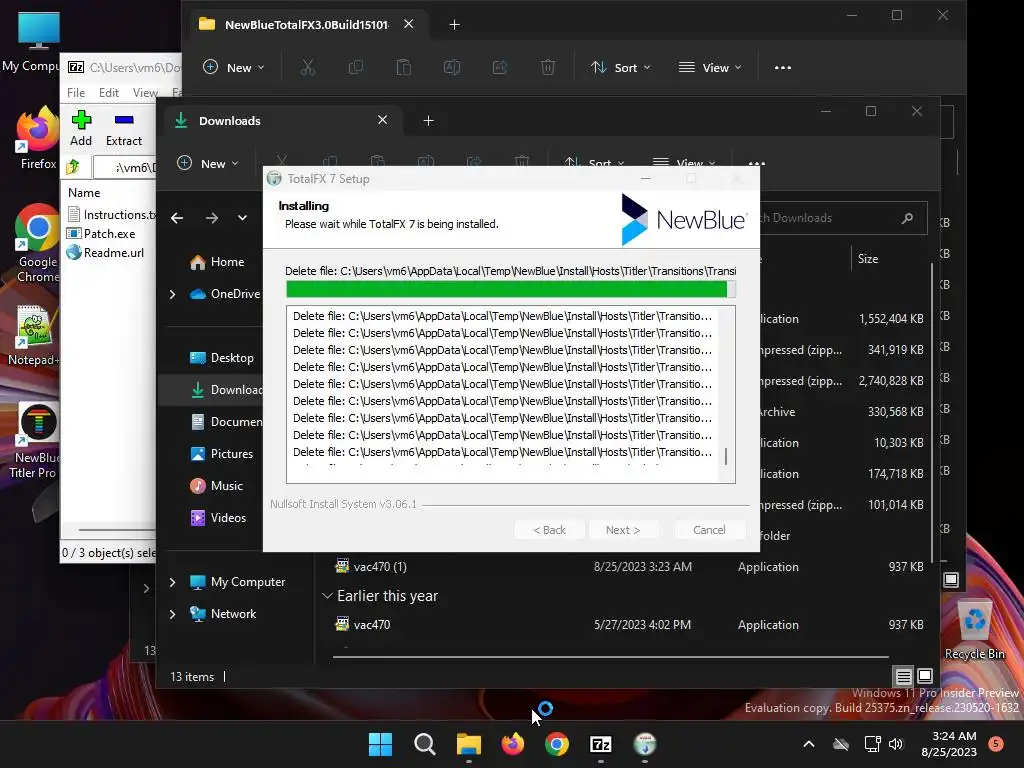Open the 7-Zip Edit menu
1024x768 pixels.
108,93
